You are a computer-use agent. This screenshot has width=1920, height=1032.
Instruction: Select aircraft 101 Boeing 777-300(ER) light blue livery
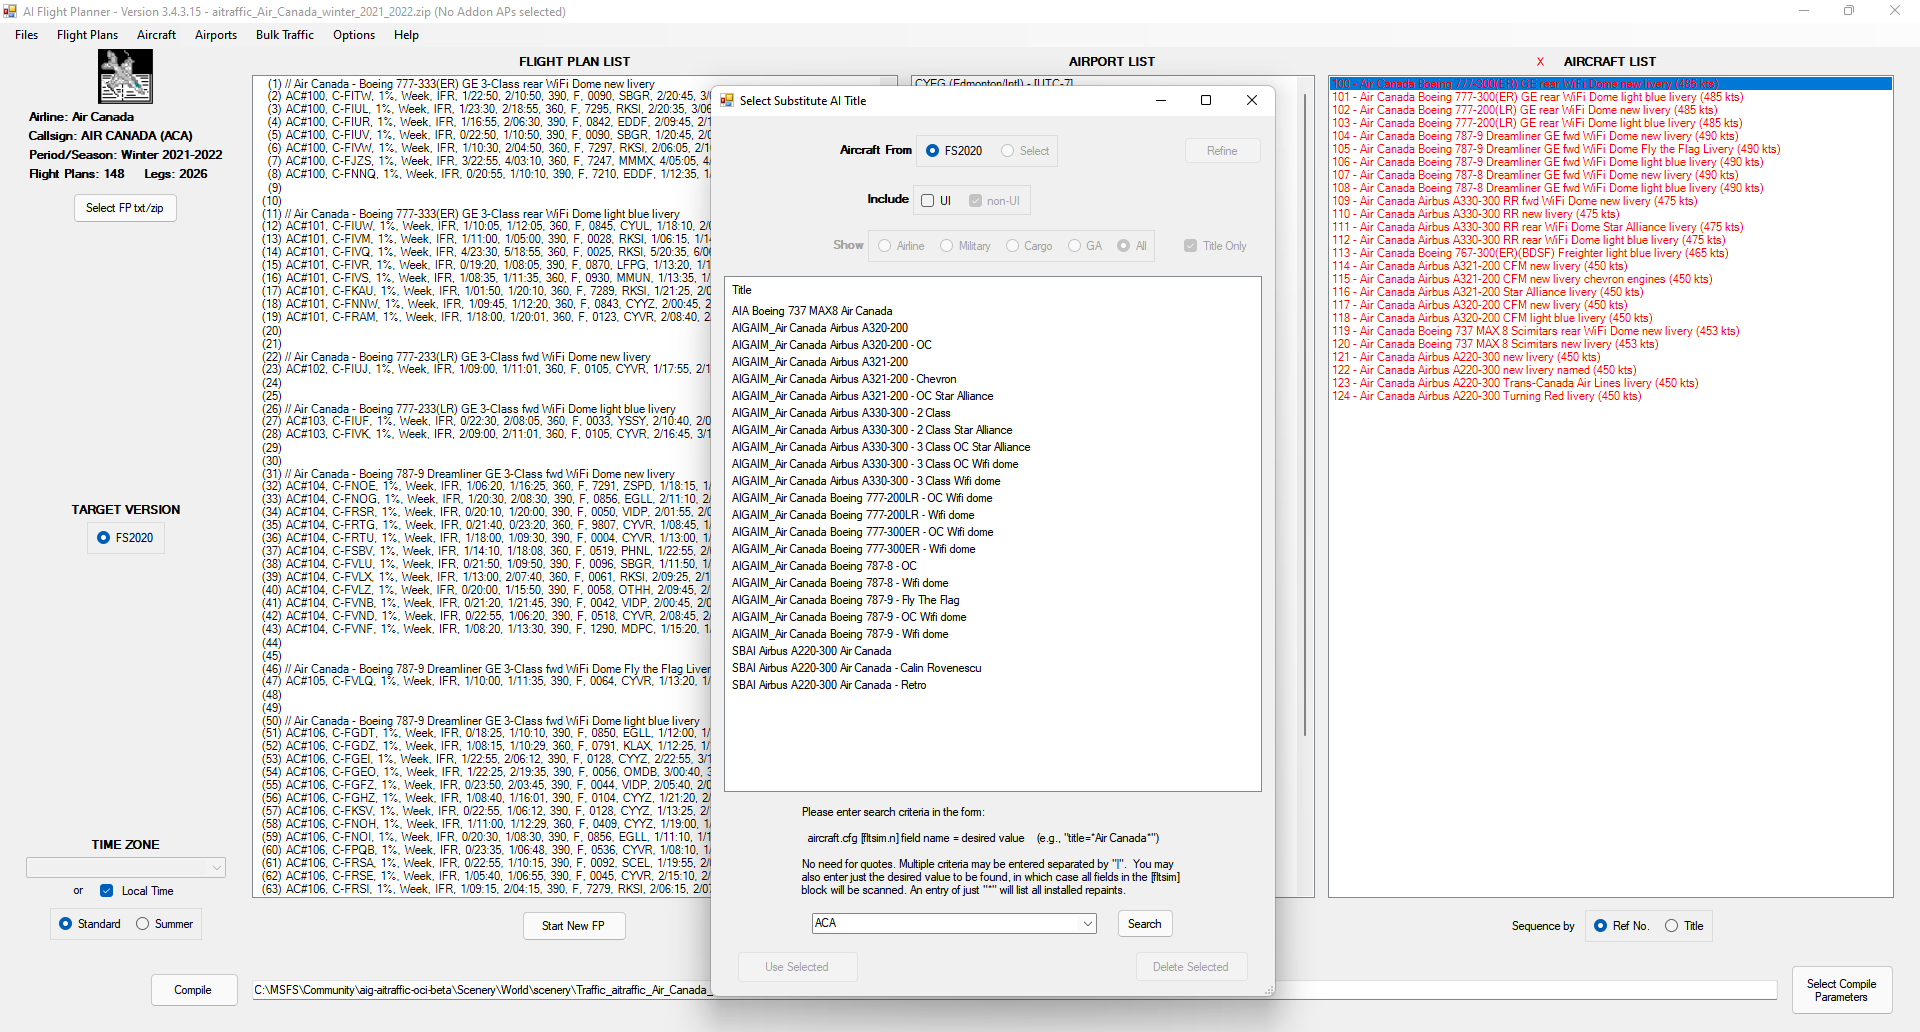(x=1537, y=97)
